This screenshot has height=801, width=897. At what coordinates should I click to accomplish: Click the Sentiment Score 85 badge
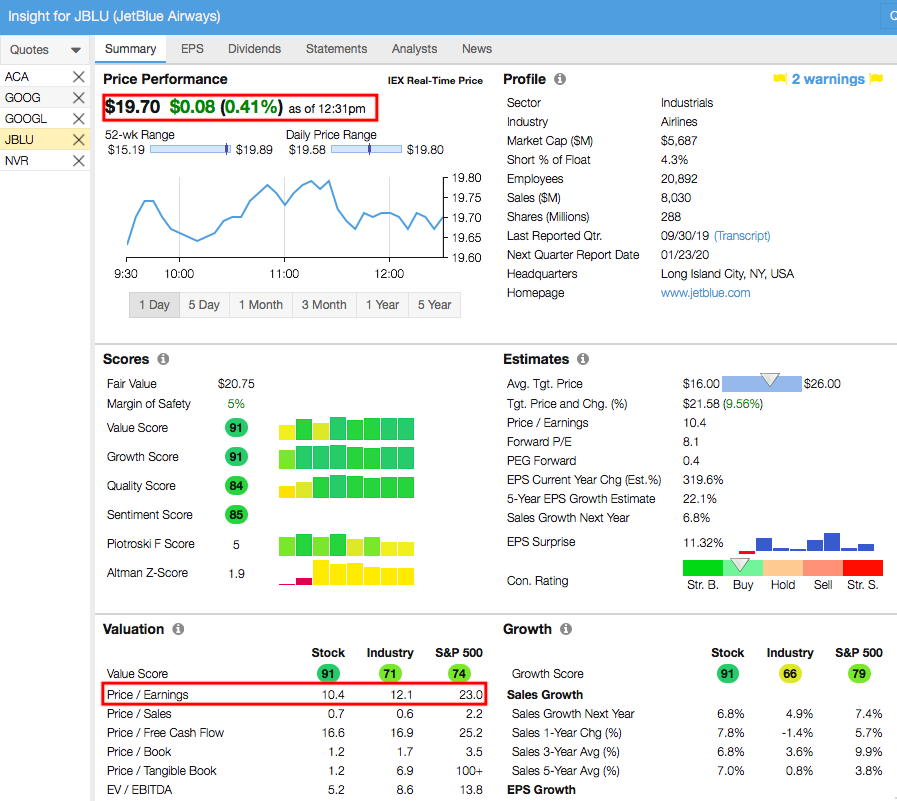tap(236, 514)
